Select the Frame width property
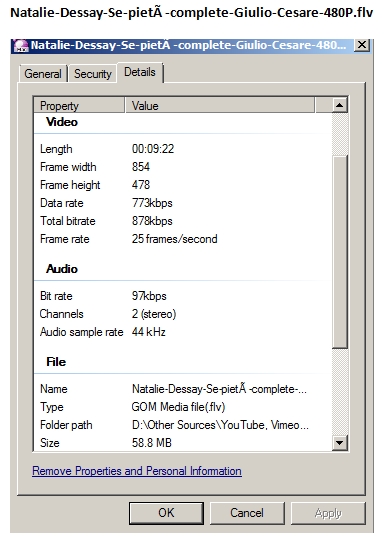 [x=68, y=167]
